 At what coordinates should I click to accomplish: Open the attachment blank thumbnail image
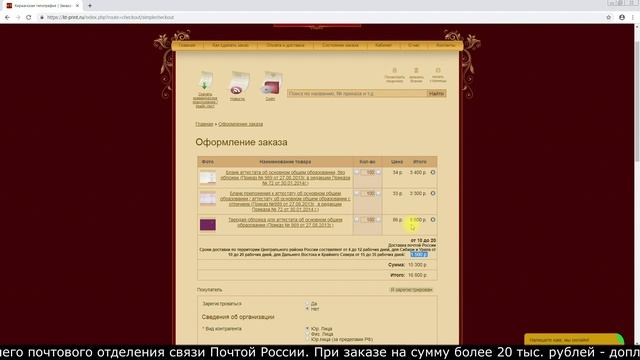pos(208,198)
